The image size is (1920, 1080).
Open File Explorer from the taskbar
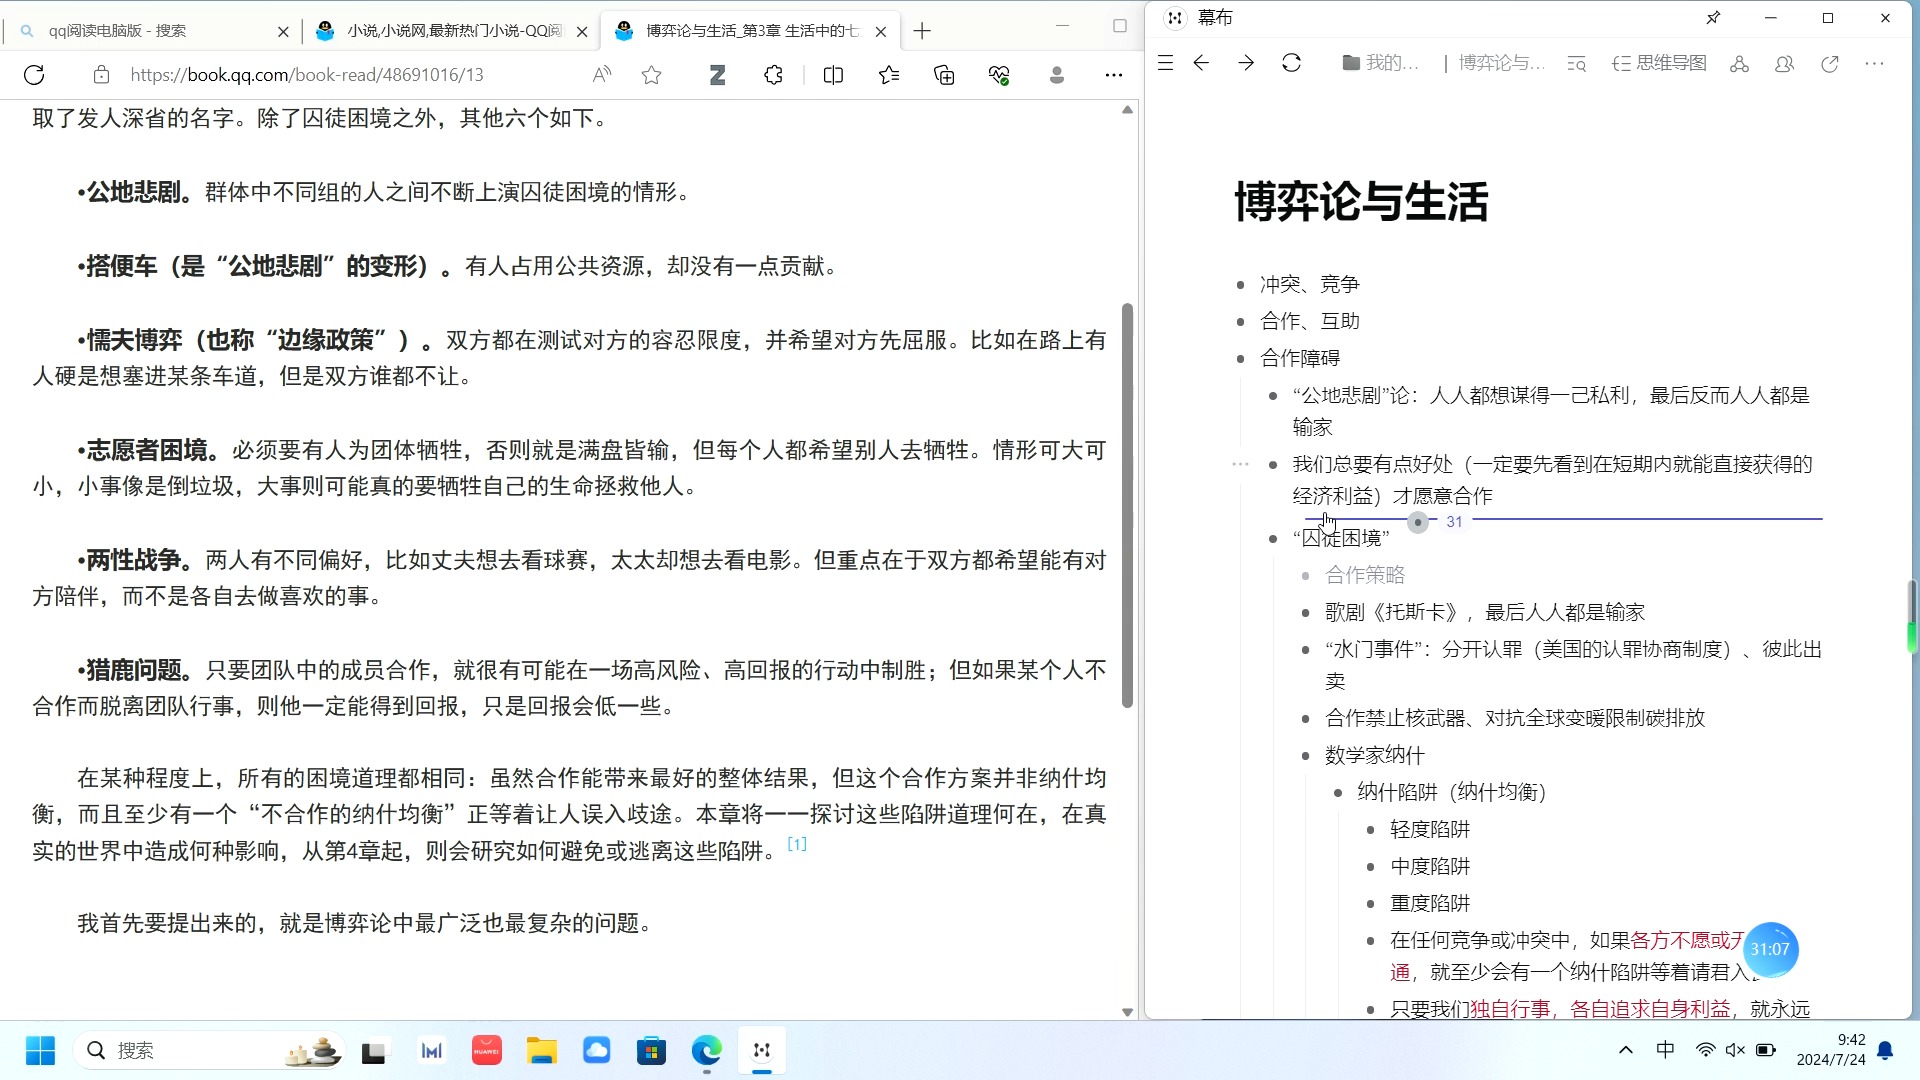[542, 1050]
